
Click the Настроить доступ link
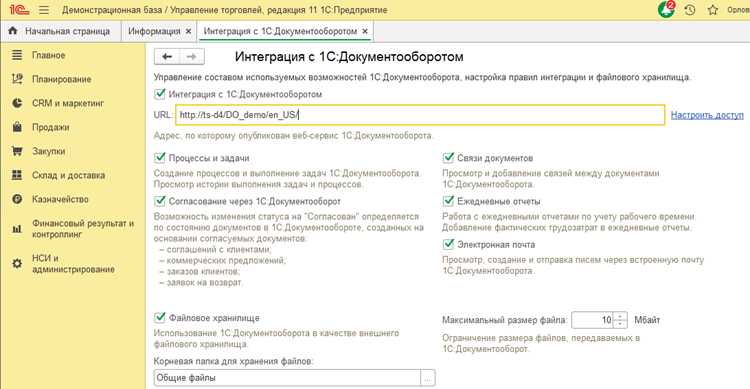(707, 115)
